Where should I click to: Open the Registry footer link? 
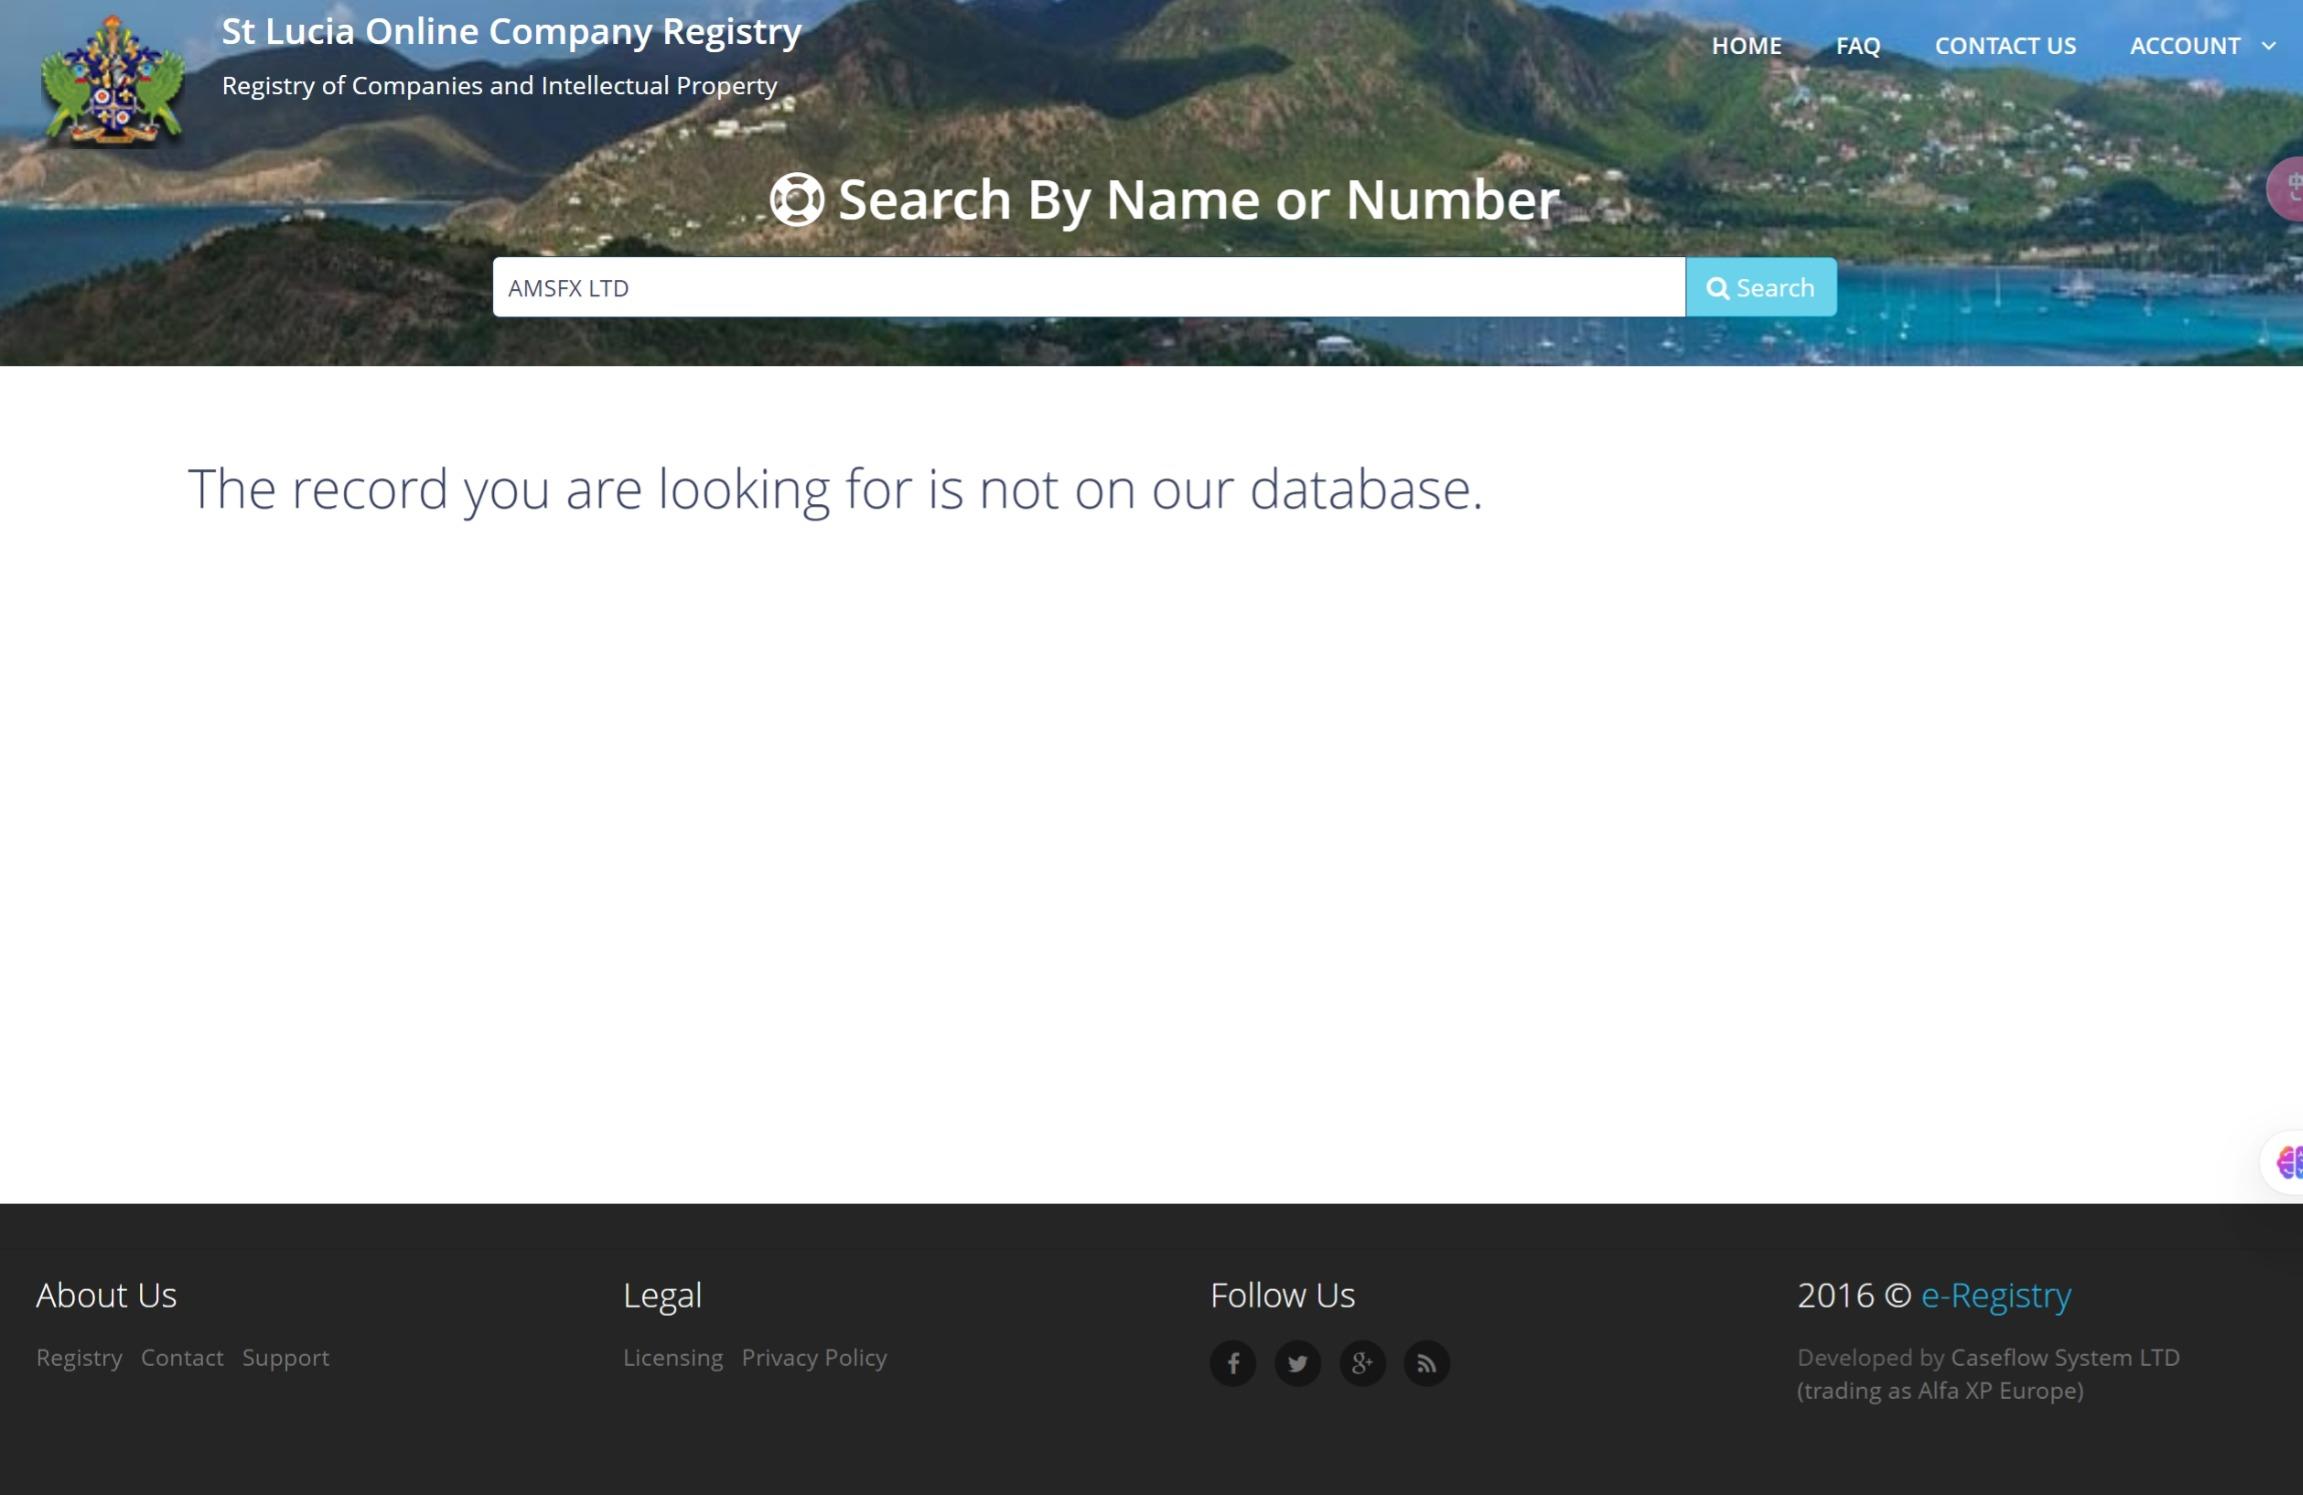tap(79, 1358)
